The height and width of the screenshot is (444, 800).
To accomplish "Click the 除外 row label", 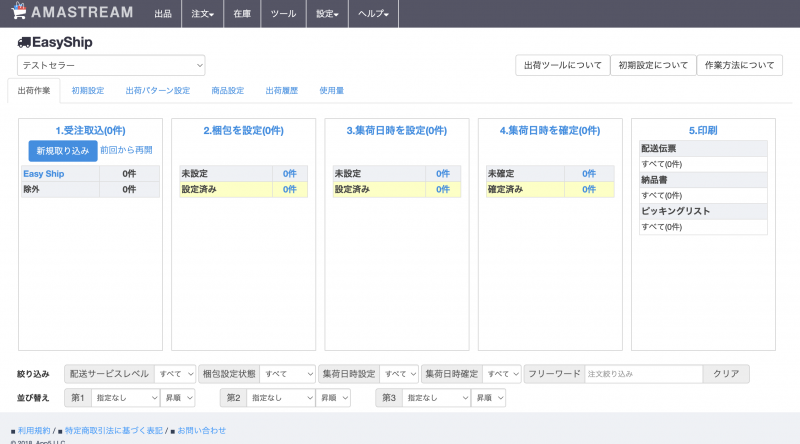I will coord(31,189).
